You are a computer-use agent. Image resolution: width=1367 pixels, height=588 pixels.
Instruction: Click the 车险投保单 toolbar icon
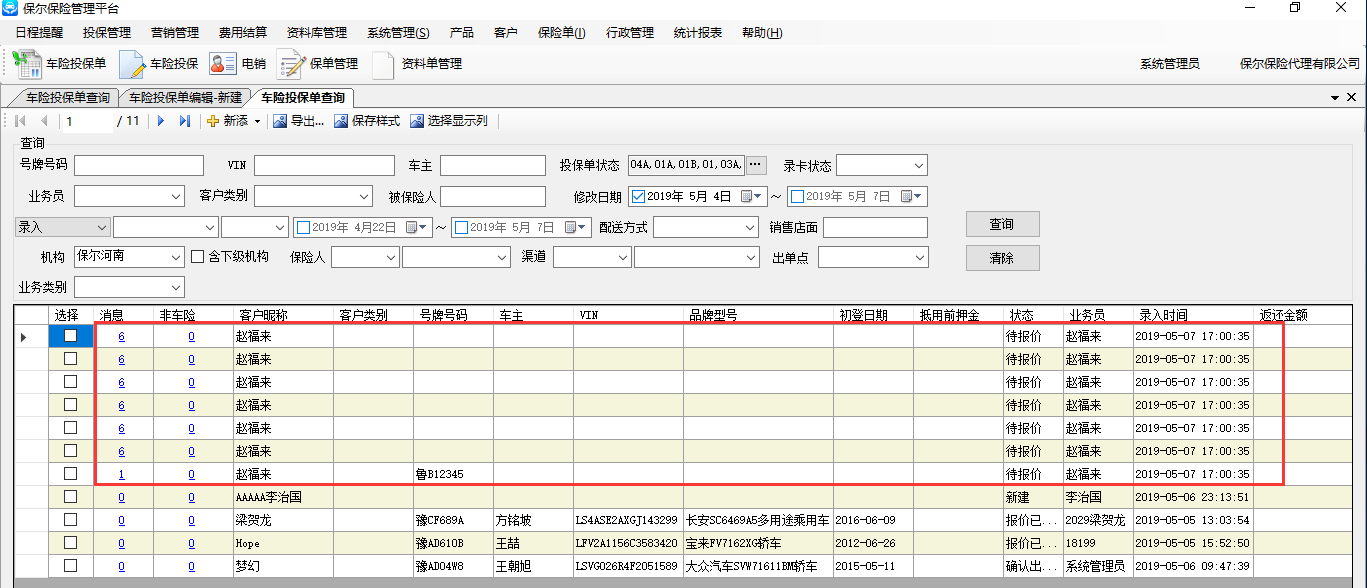[x=28, y=64]
